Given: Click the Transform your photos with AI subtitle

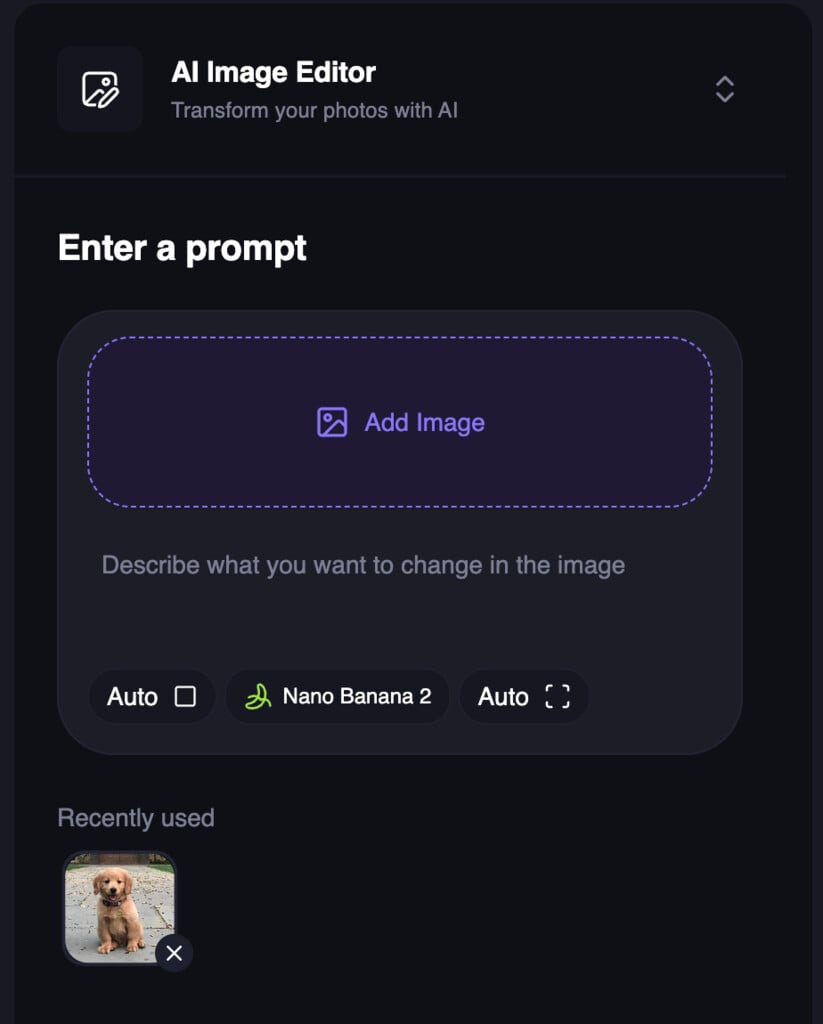Looking at the screenshot, I should point(314,110).
